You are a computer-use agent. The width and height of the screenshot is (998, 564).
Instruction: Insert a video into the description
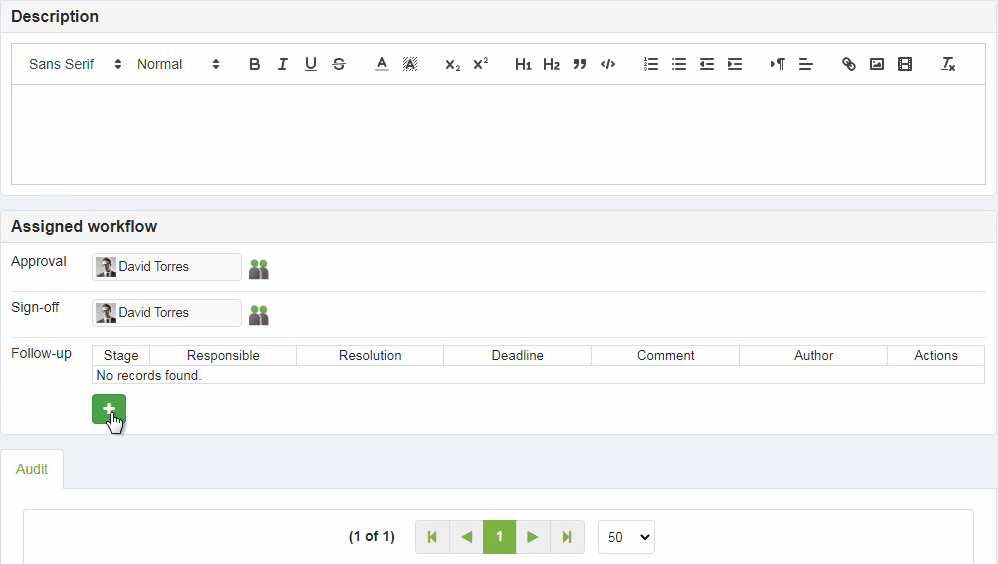[x=904, y=64]
